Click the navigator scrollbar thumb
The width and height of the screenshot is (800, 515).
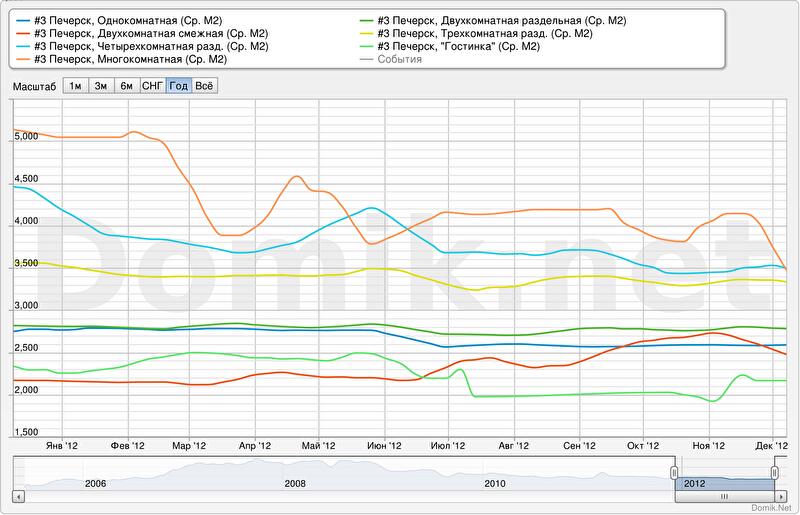pos(724,495)
